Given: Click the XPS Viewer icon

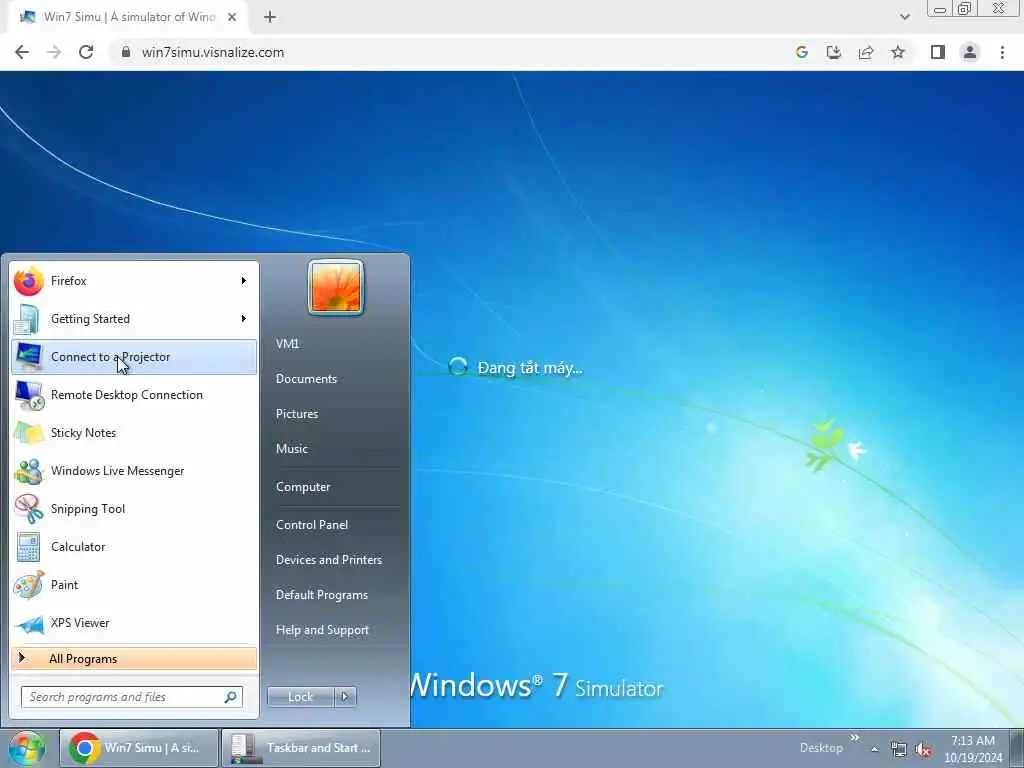Looking at the screenshot, I should tap(29, 624).
